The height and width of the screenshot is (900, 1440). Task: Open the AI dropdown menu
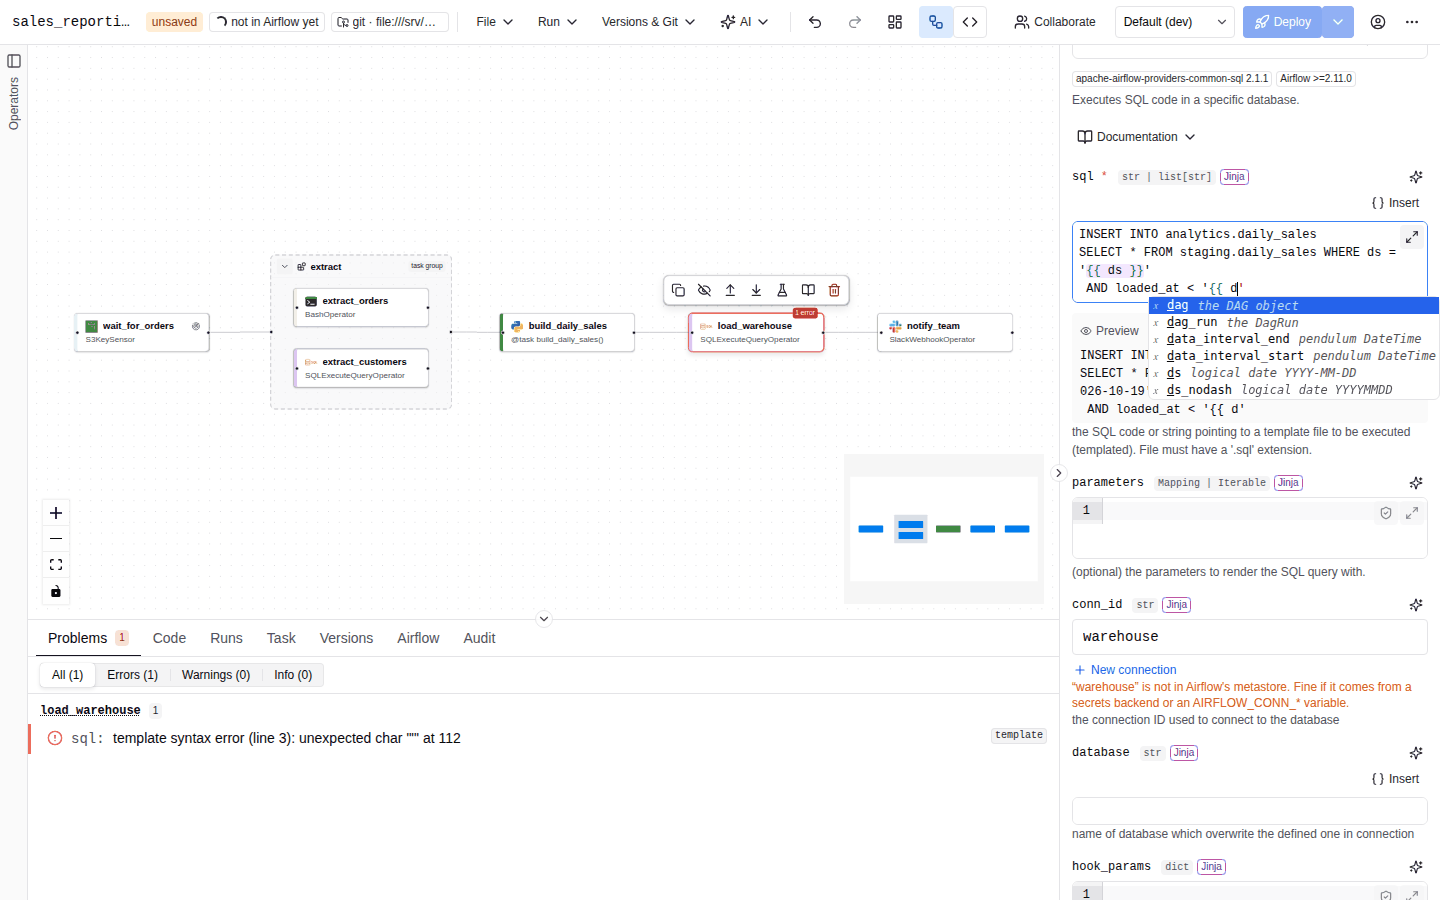point(744,22)
